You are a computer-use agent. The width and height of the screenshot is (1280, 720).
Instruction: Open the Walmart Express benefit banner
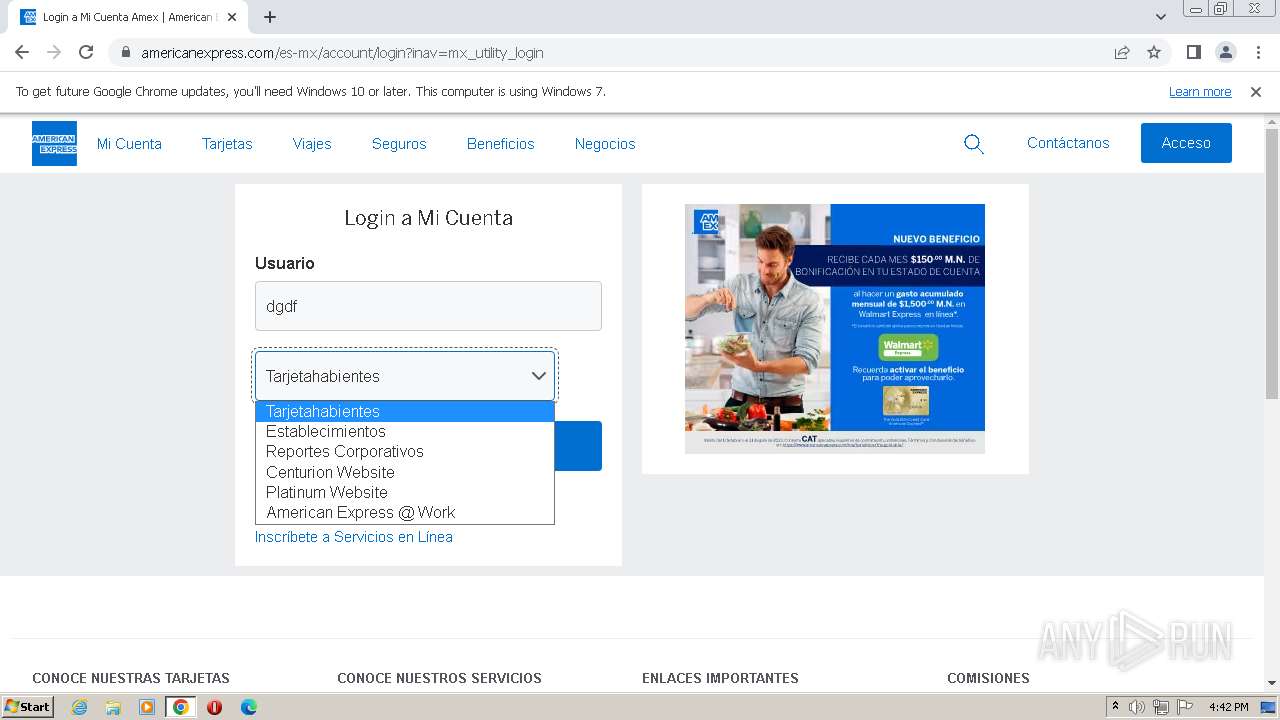click(x=835, y=328)
